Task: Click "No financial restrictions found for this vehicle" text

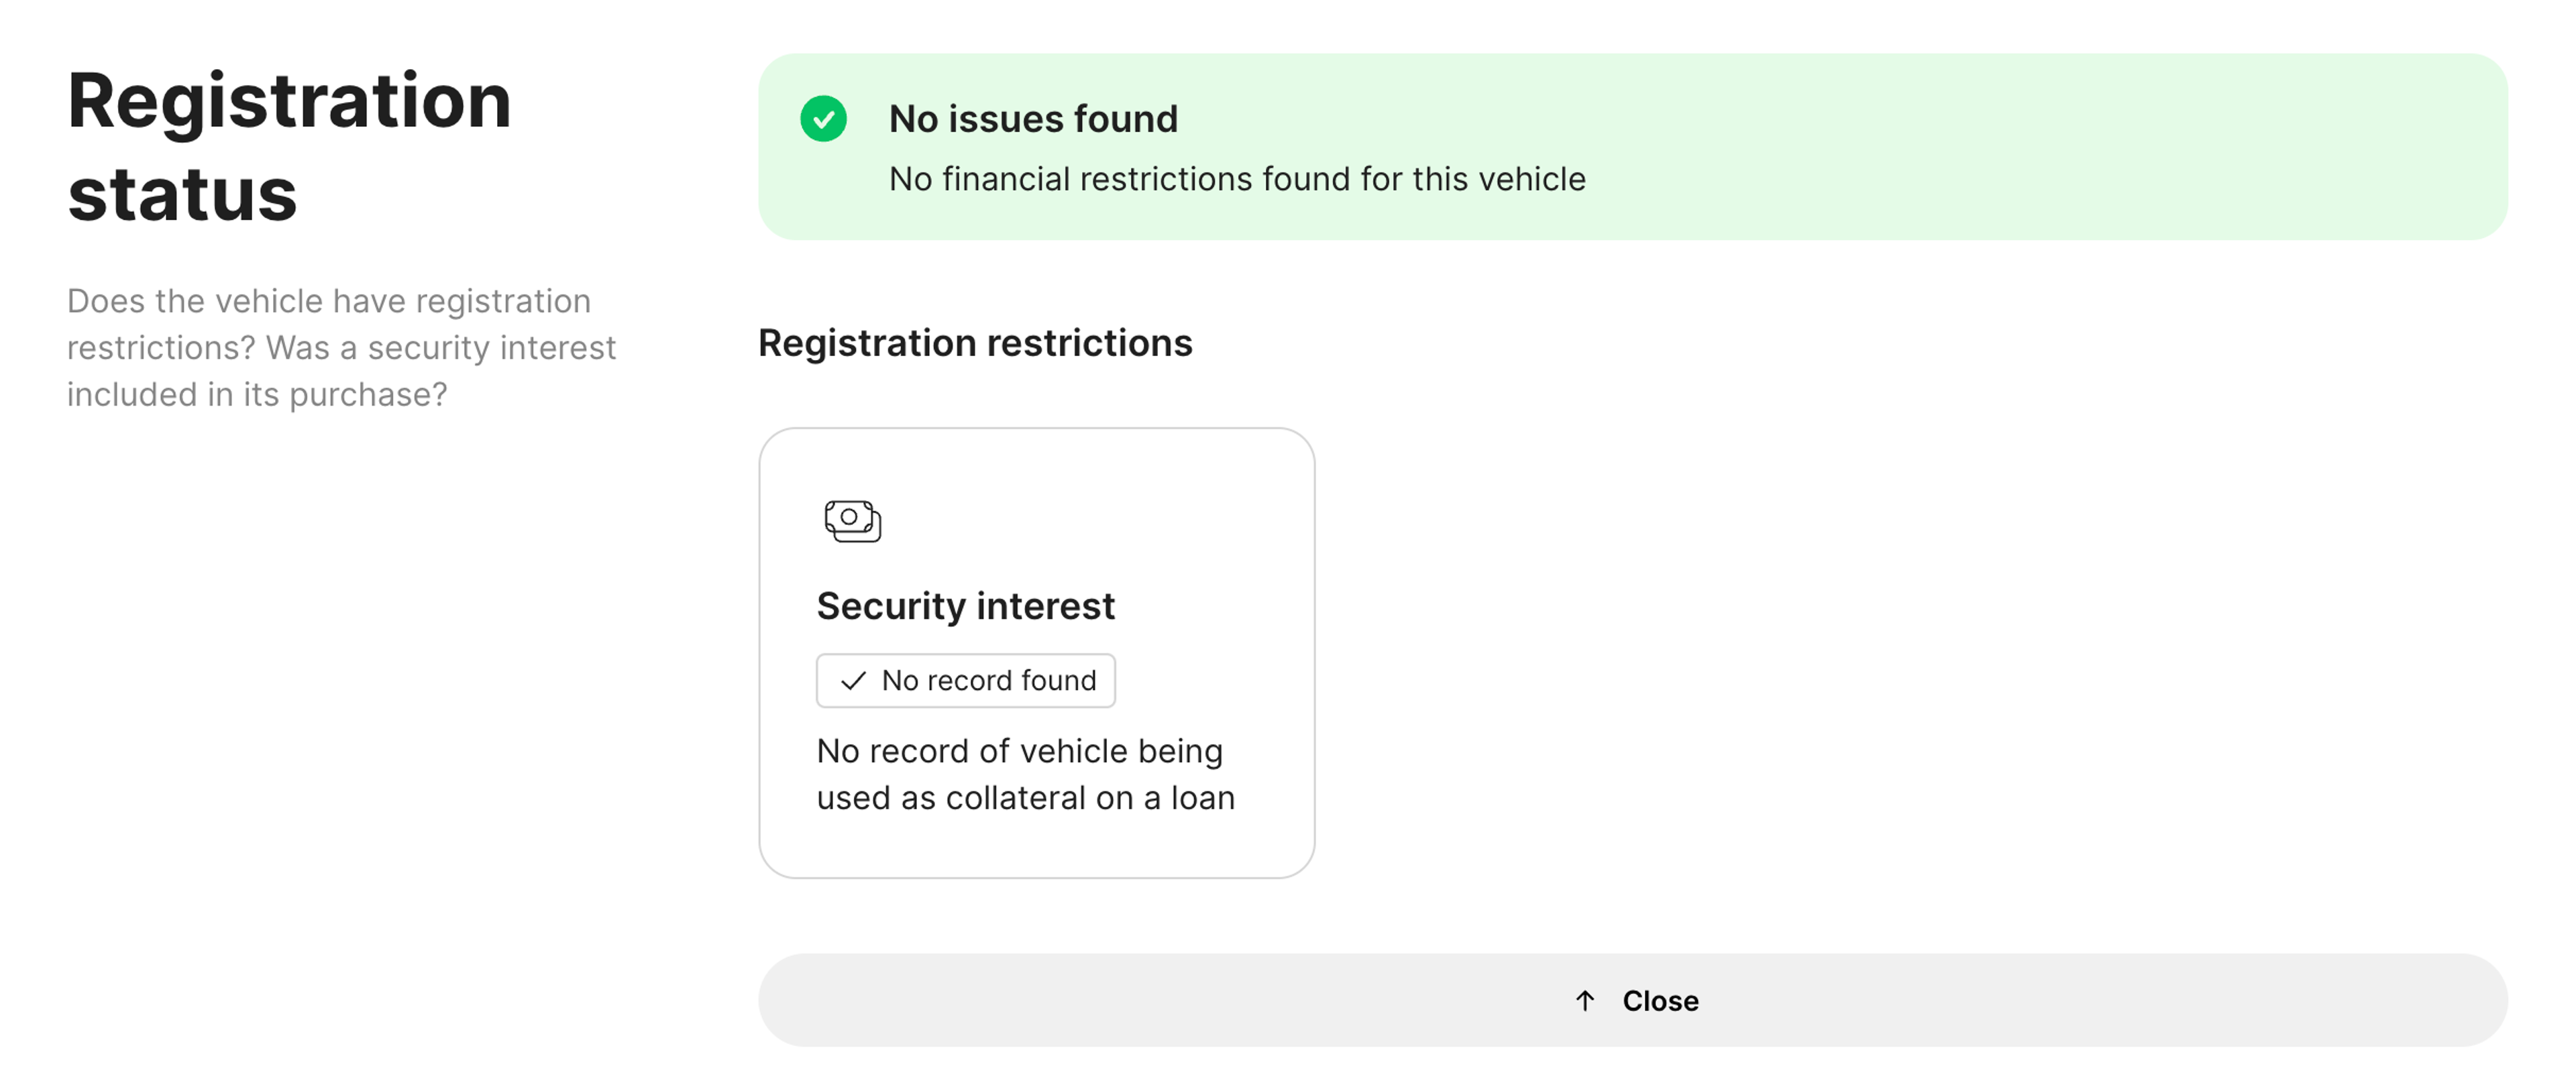Action: [1237, 179]
